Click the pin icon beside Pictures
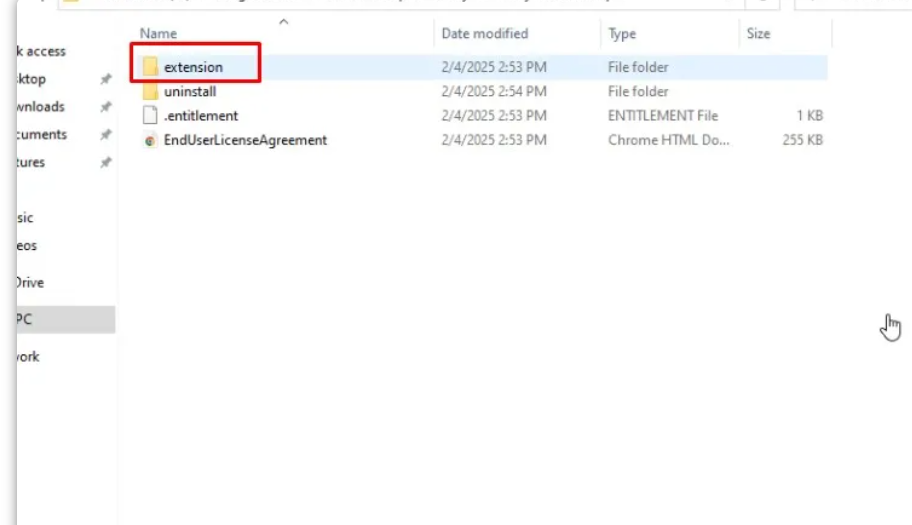This screenshot has width=912, height=525. click(106, 163)
